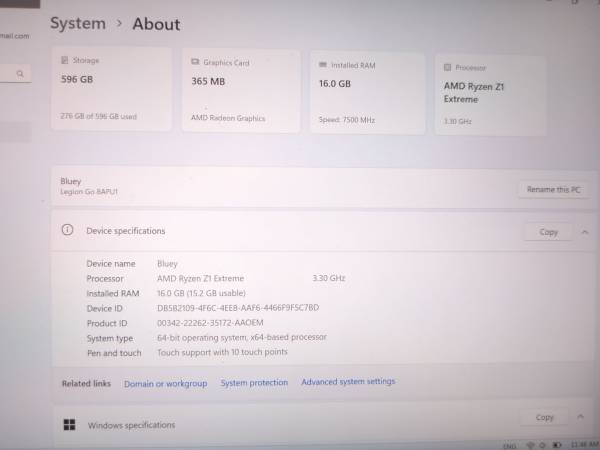Click the ENG language indicator in taskbar

coord(508,445)
